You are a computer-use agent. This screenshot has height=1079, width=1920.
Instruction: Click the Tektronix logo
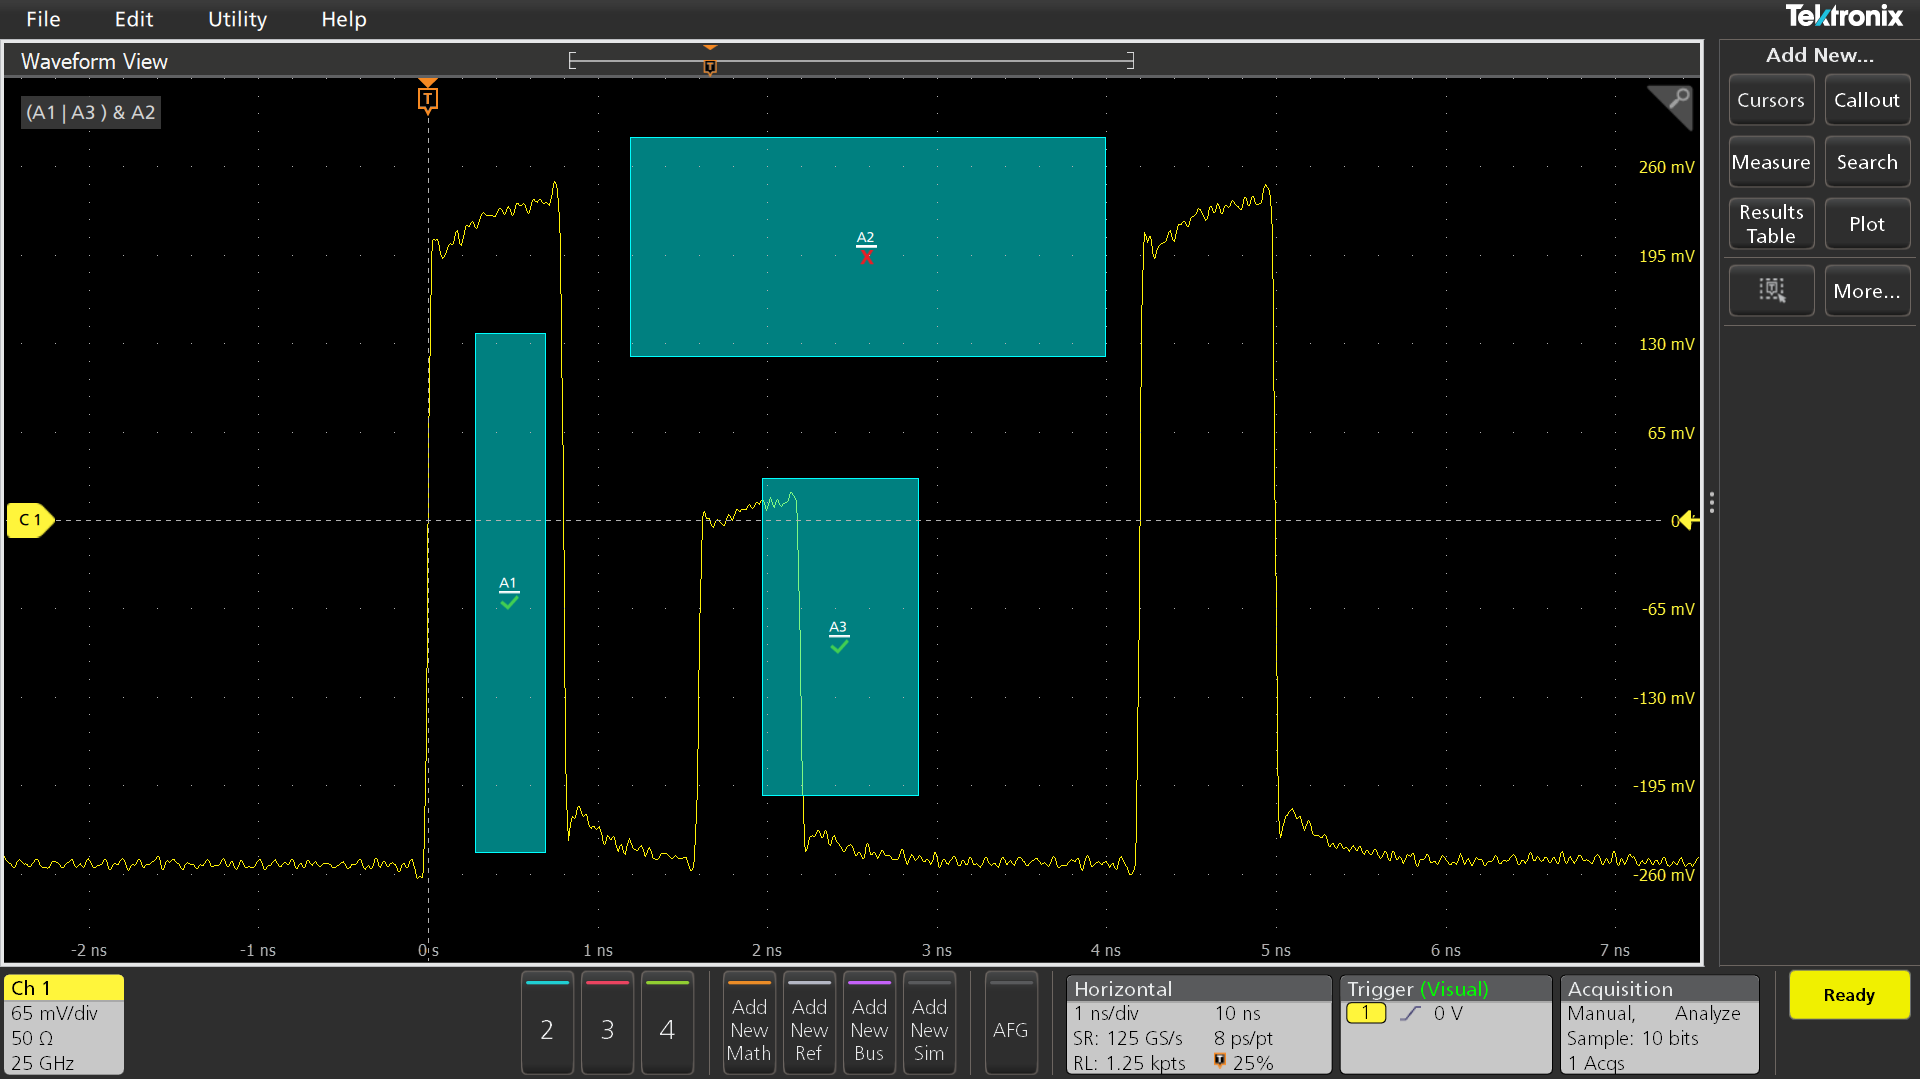1844,16
